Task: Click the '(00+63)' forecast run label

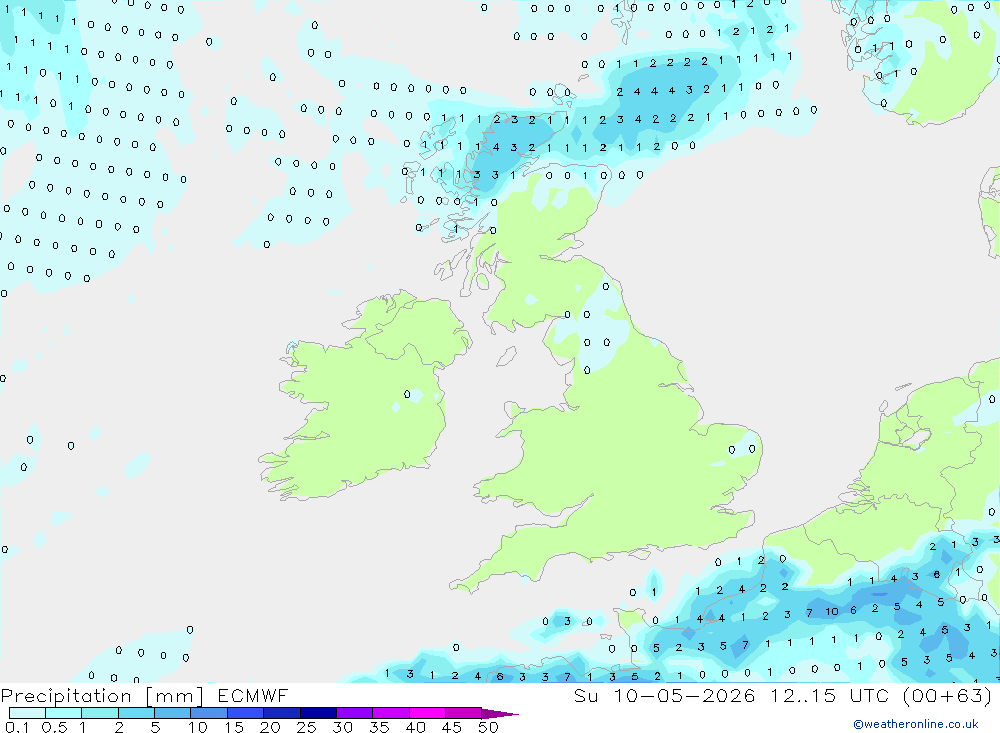Action: point(947,696)
